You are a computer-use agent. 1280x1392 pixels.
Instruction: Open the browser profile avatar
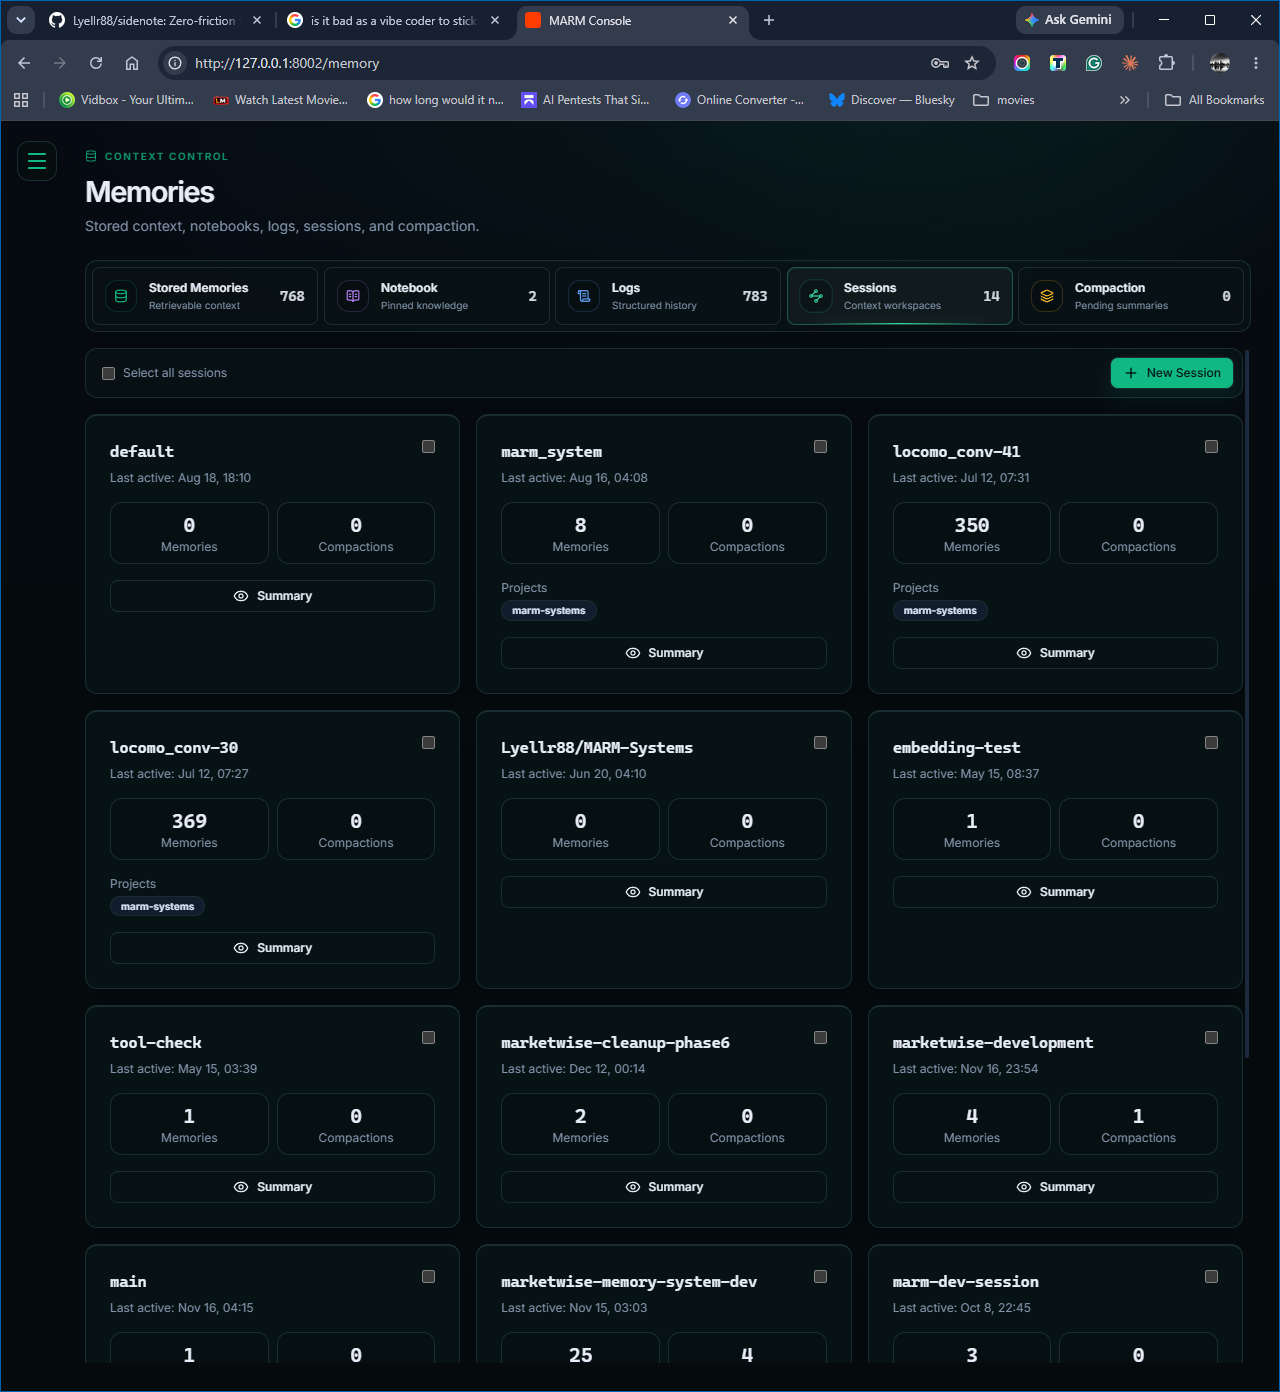pos(1220,63)
